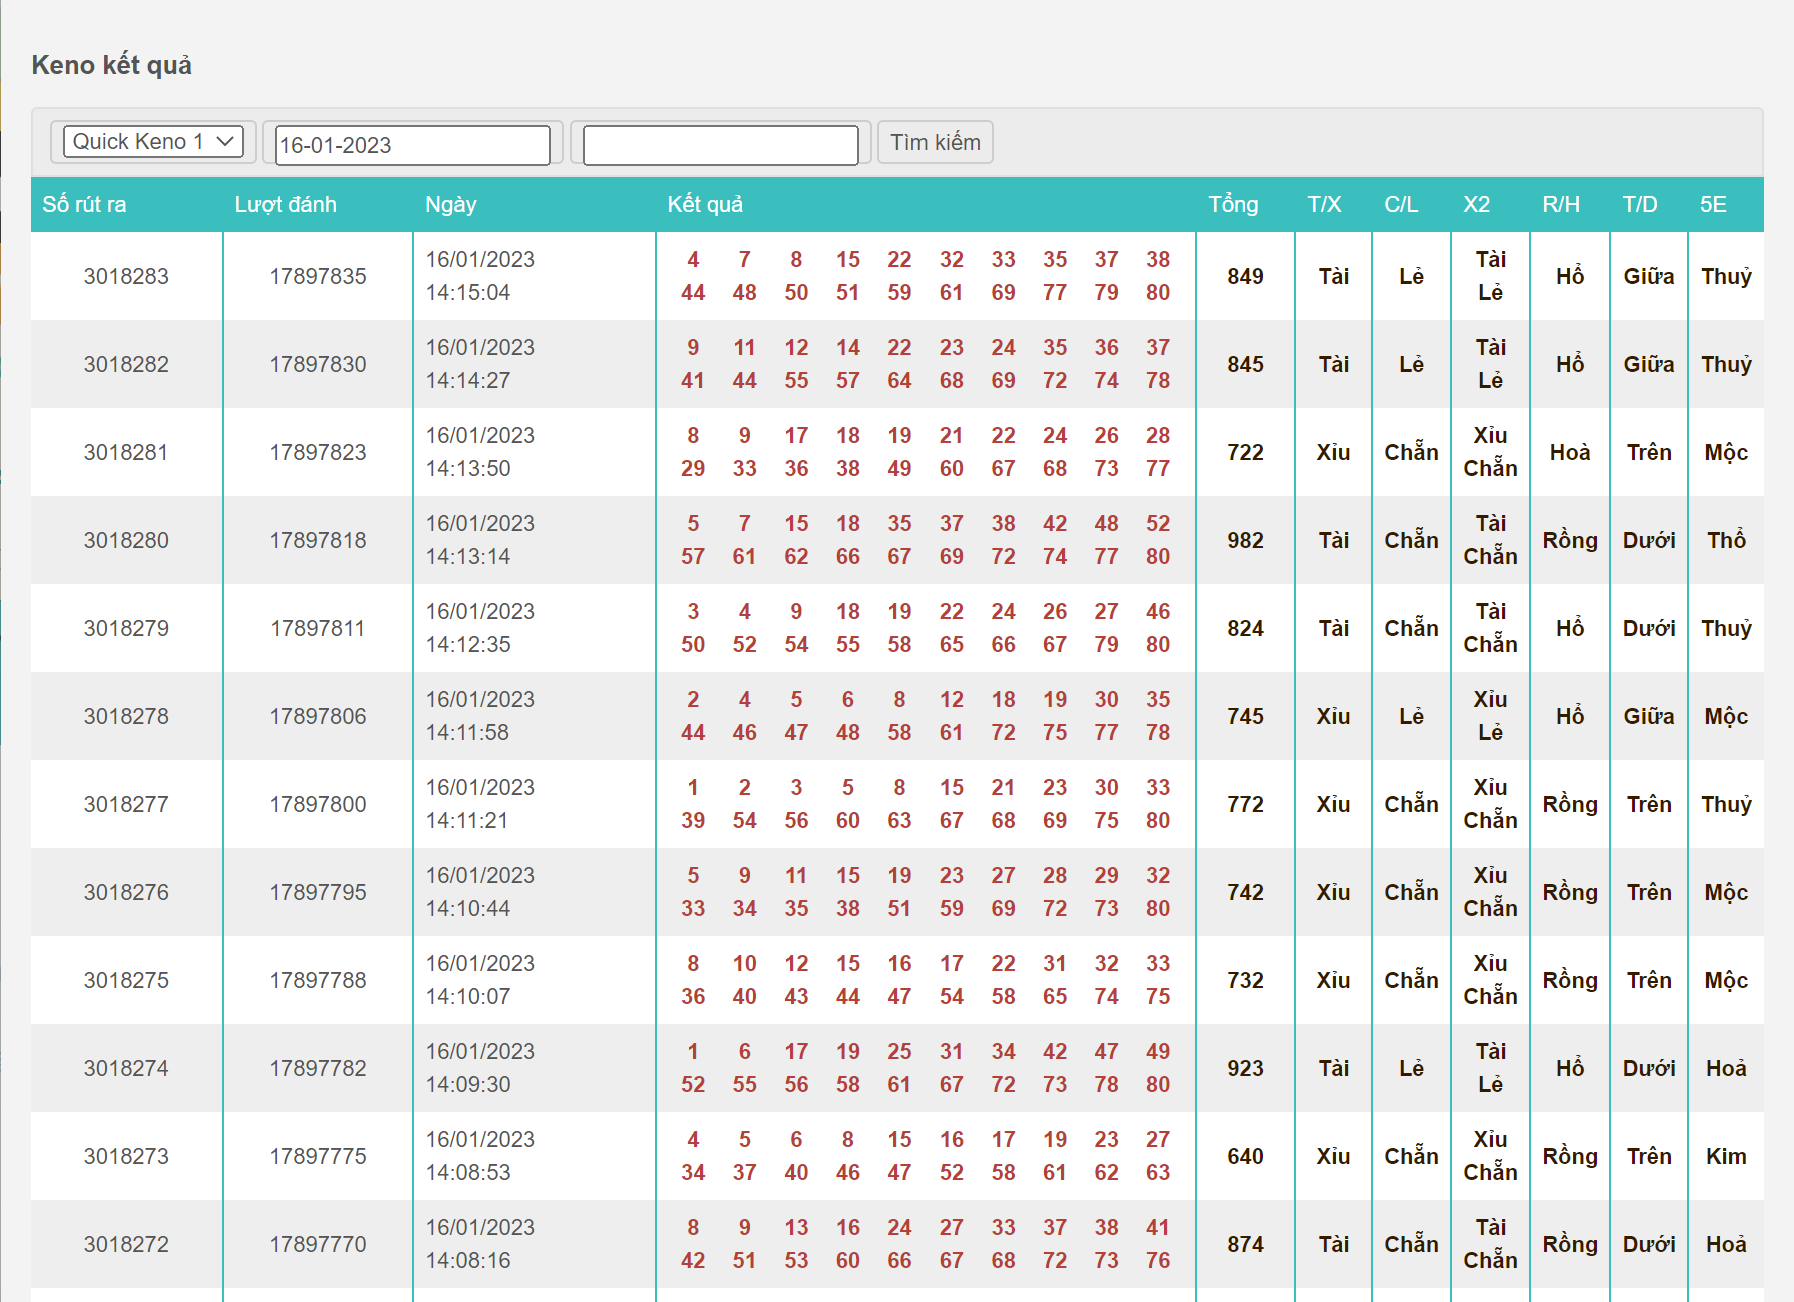Image resolution: width=1794 pixels, height=1302 pixels.
Task: Click the Ngày column header
Action: pyautogui.click(x=451, y=205)
